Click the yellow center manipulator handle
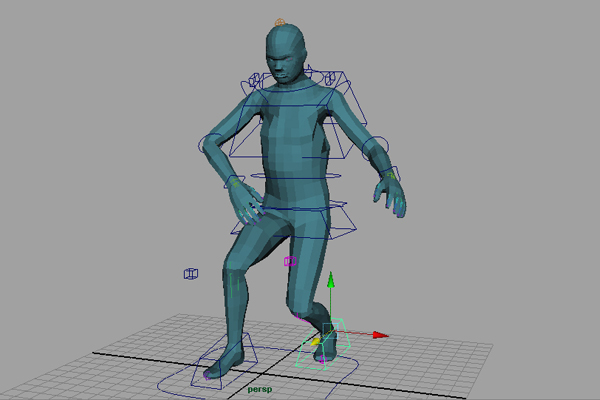 pos(316,342)
